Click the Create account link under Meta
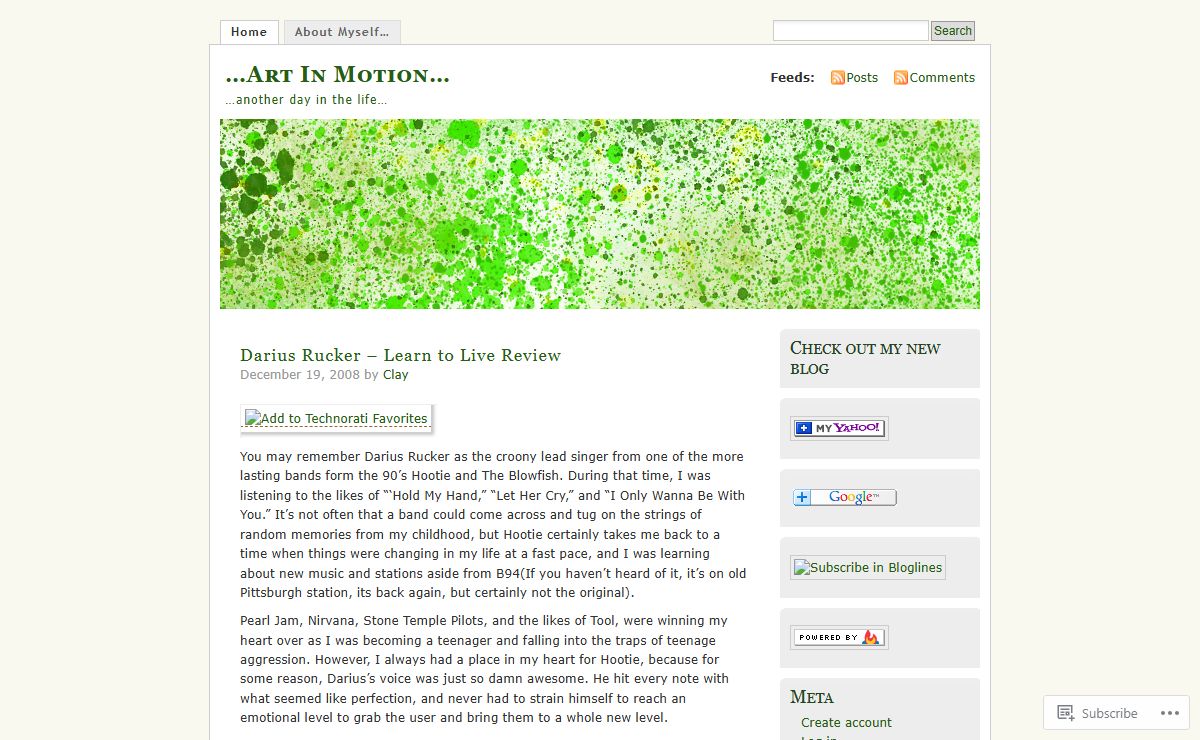This screenshot has width=1200, height=740. click(x=846, y=723)
